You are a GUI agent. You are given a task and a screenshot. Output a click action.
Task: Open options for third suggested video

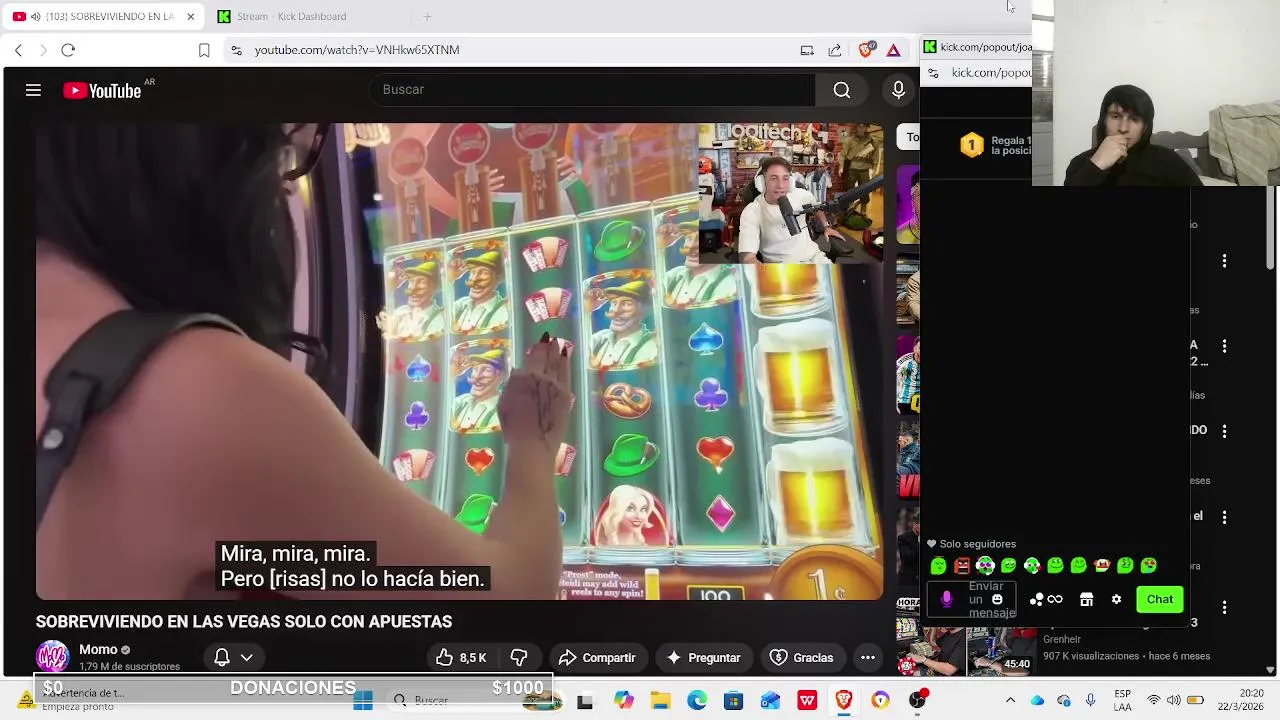[x=1224, y=431]
